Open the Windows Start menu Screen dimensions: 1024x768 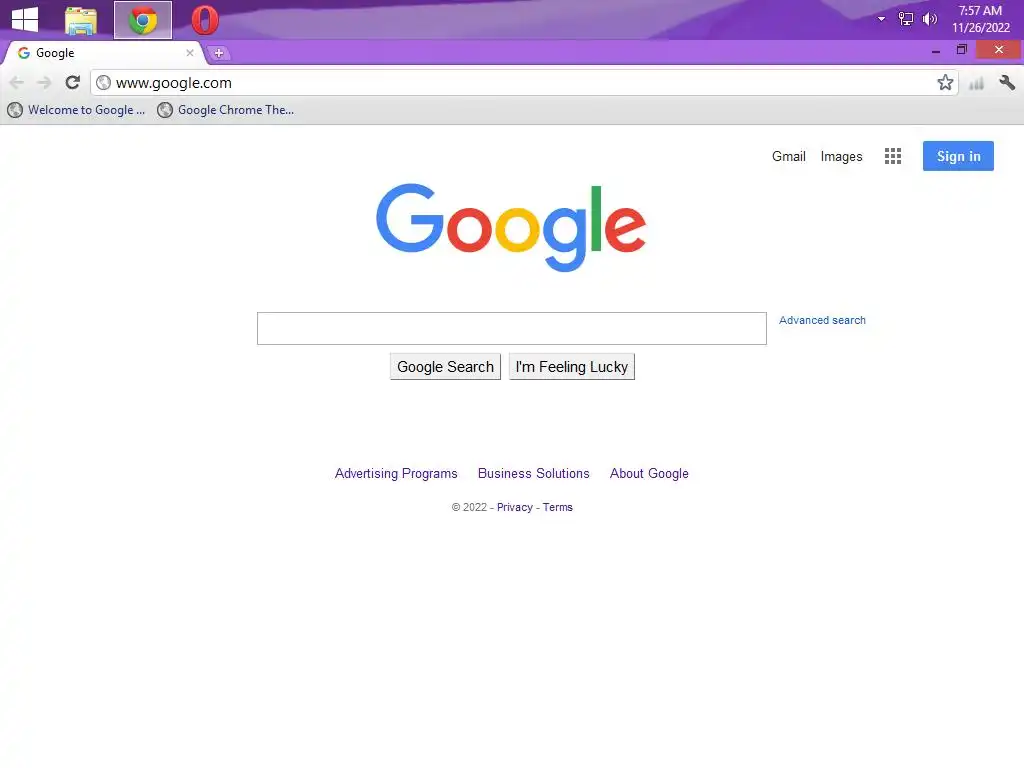coord(25,19)
